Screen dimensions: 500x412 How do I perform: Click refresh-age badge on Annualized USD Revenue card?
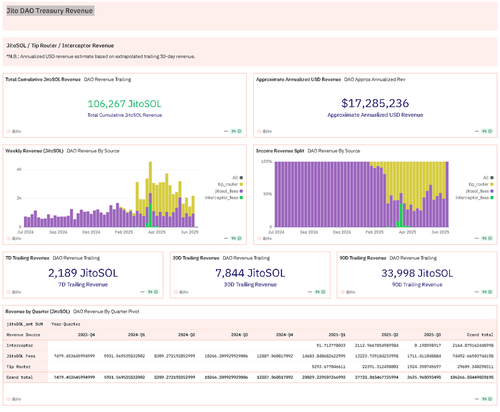pos(487,131)
